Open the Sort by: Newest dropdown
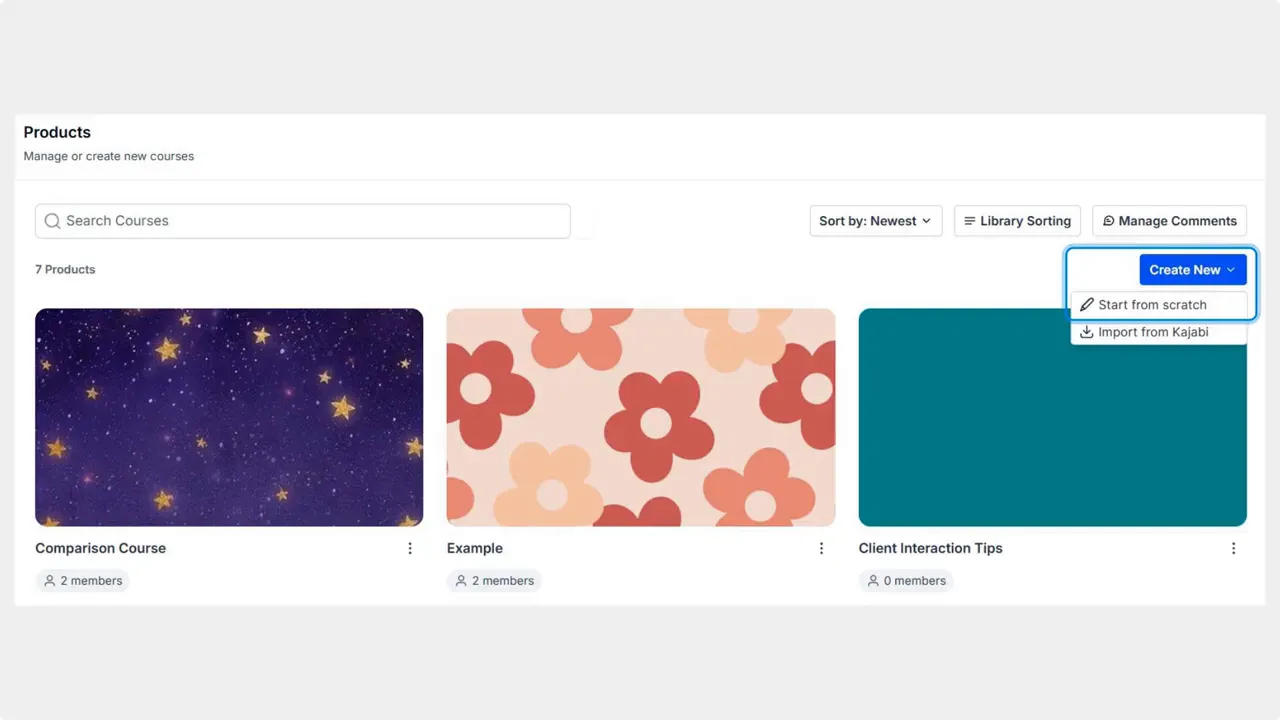The image size is (1280, 720). [x=875, y=221]
